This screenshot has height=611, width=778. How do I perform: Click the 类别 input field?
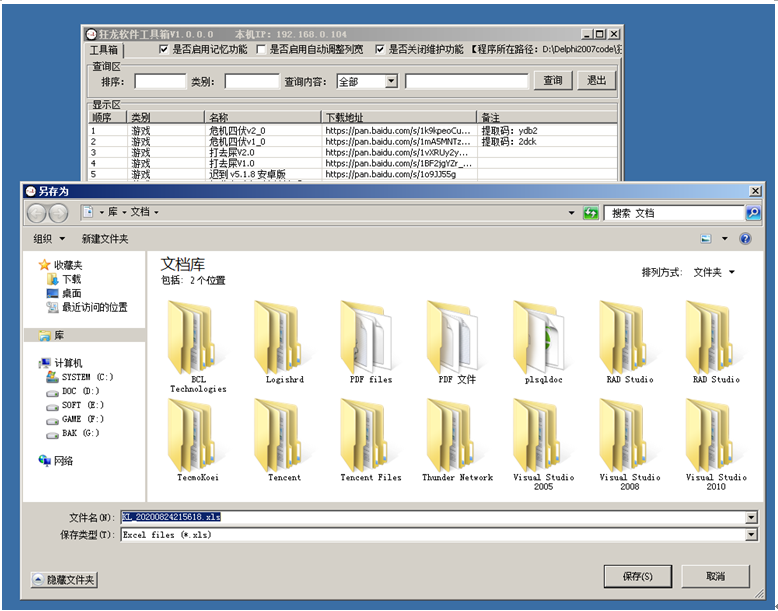pyautogui.click(x=252, y=81)
